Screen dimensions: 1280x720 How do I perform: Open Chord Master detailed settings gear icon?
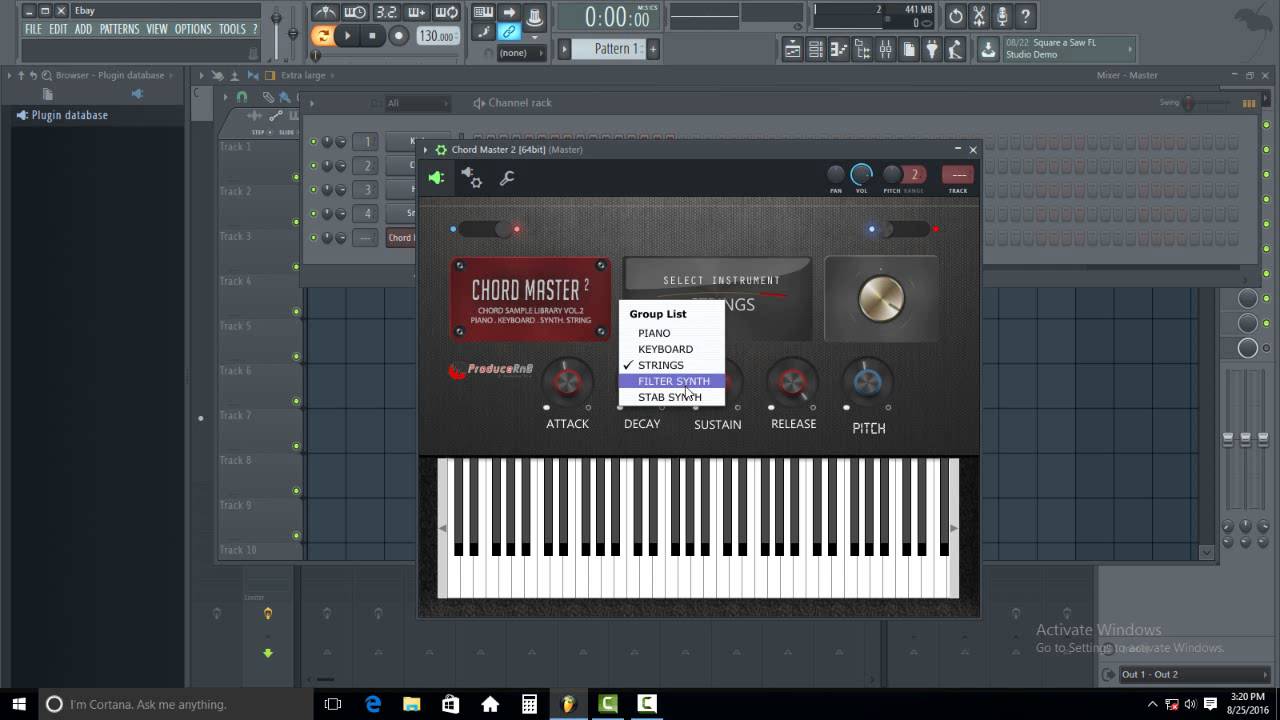(x=472, y=178)
